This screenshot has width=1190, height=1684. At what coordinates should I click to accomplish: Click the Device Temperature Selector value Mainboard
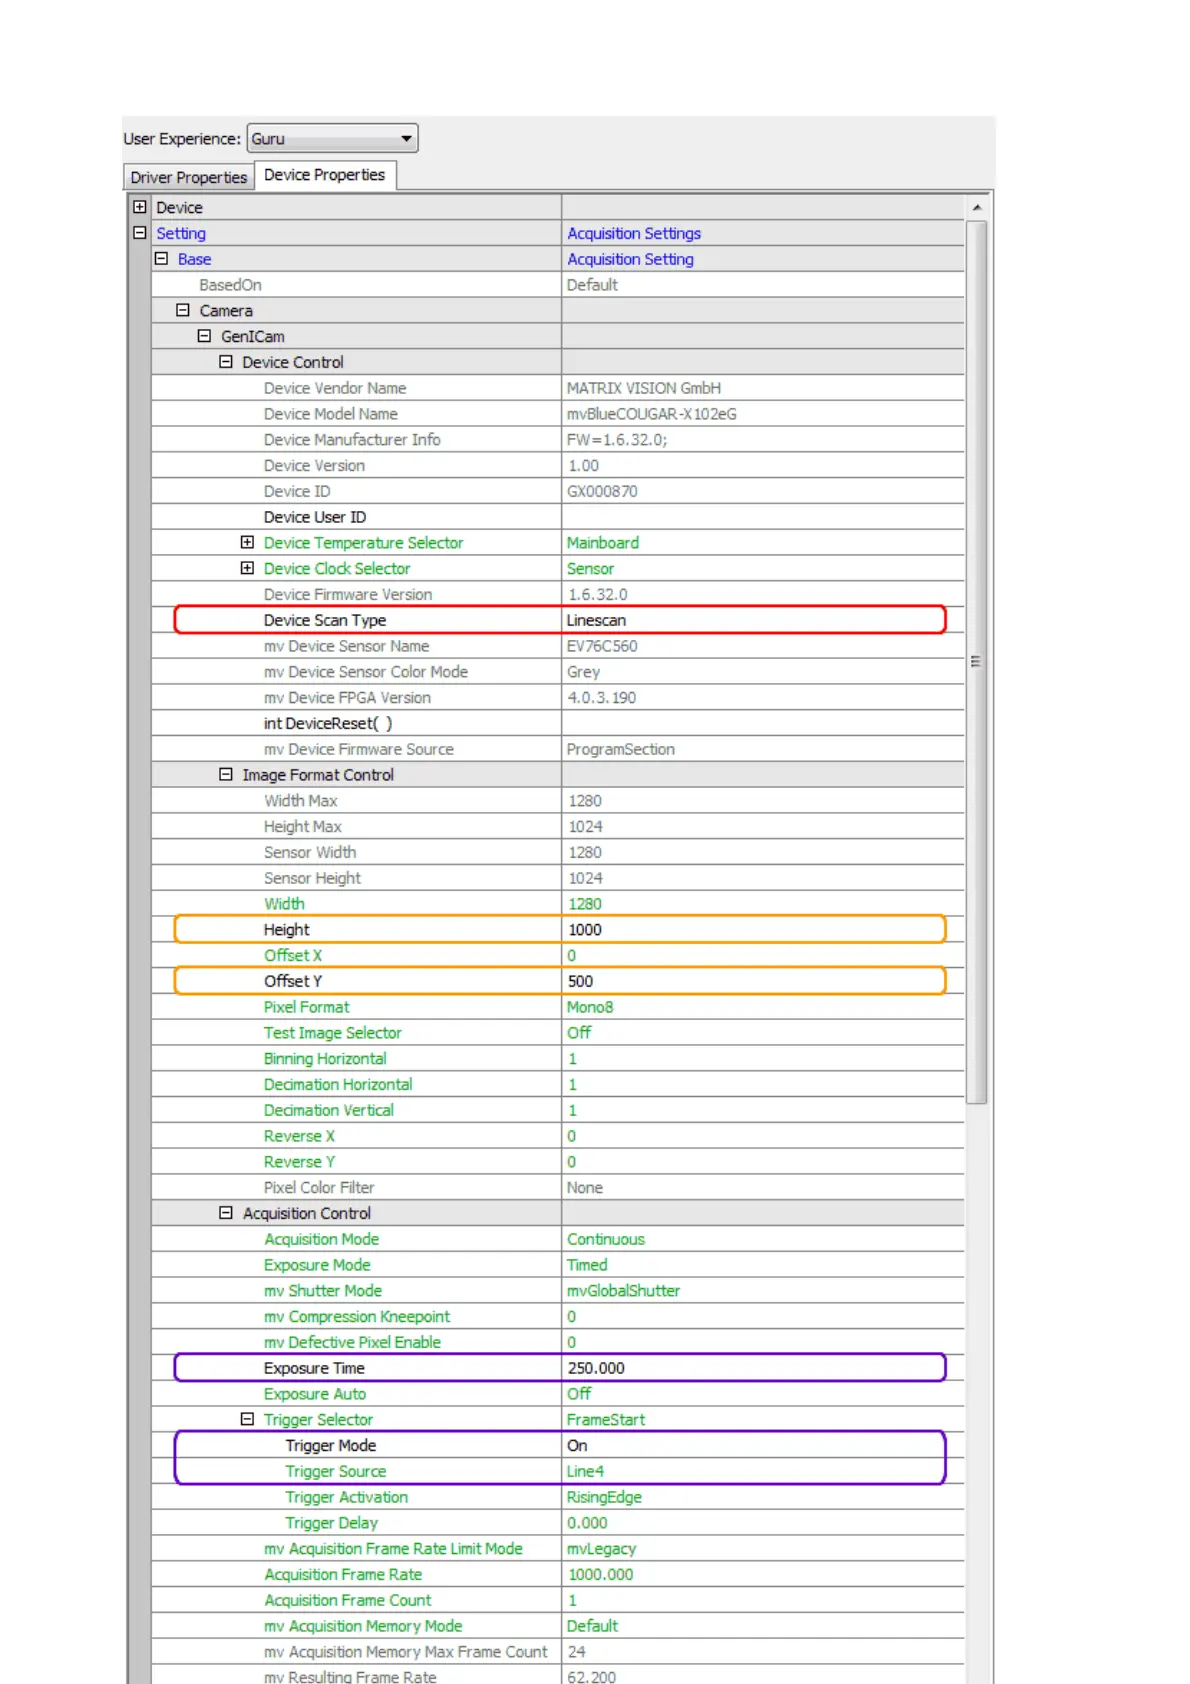point(602,542)
